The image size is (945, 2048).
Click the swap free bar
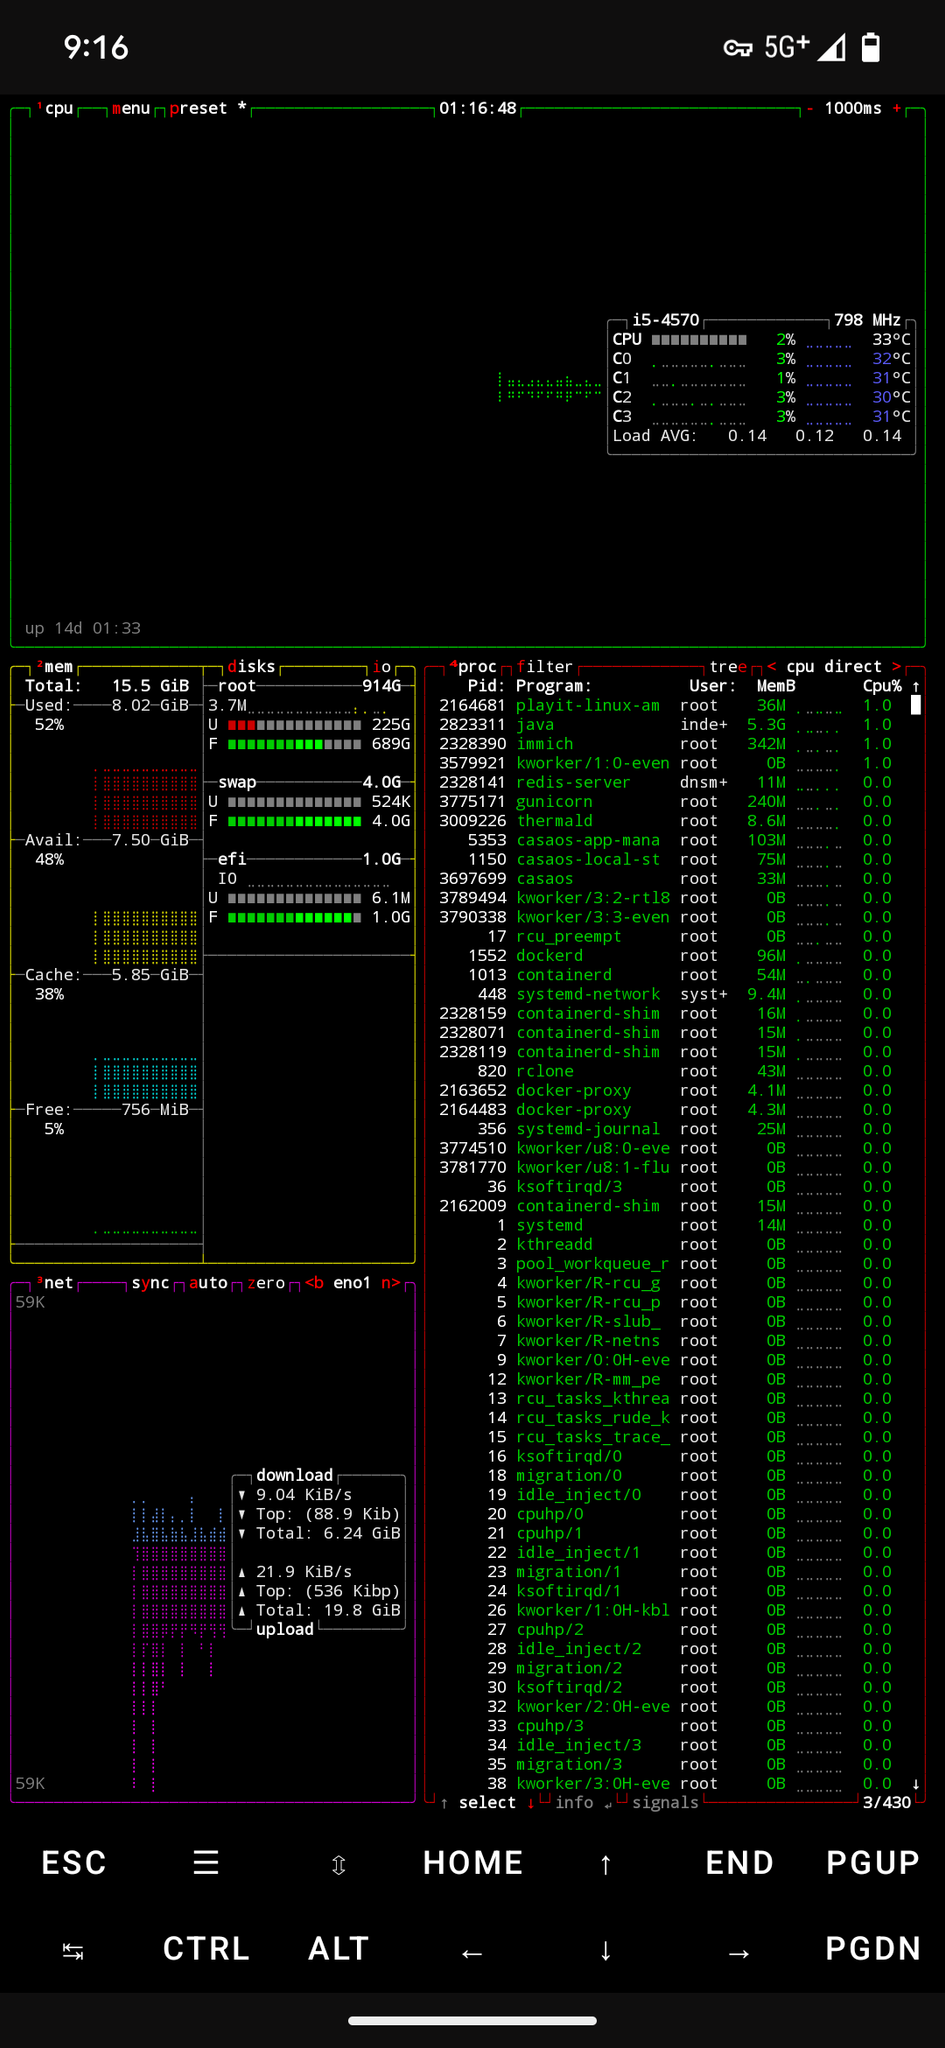click(x=294, y=821)
